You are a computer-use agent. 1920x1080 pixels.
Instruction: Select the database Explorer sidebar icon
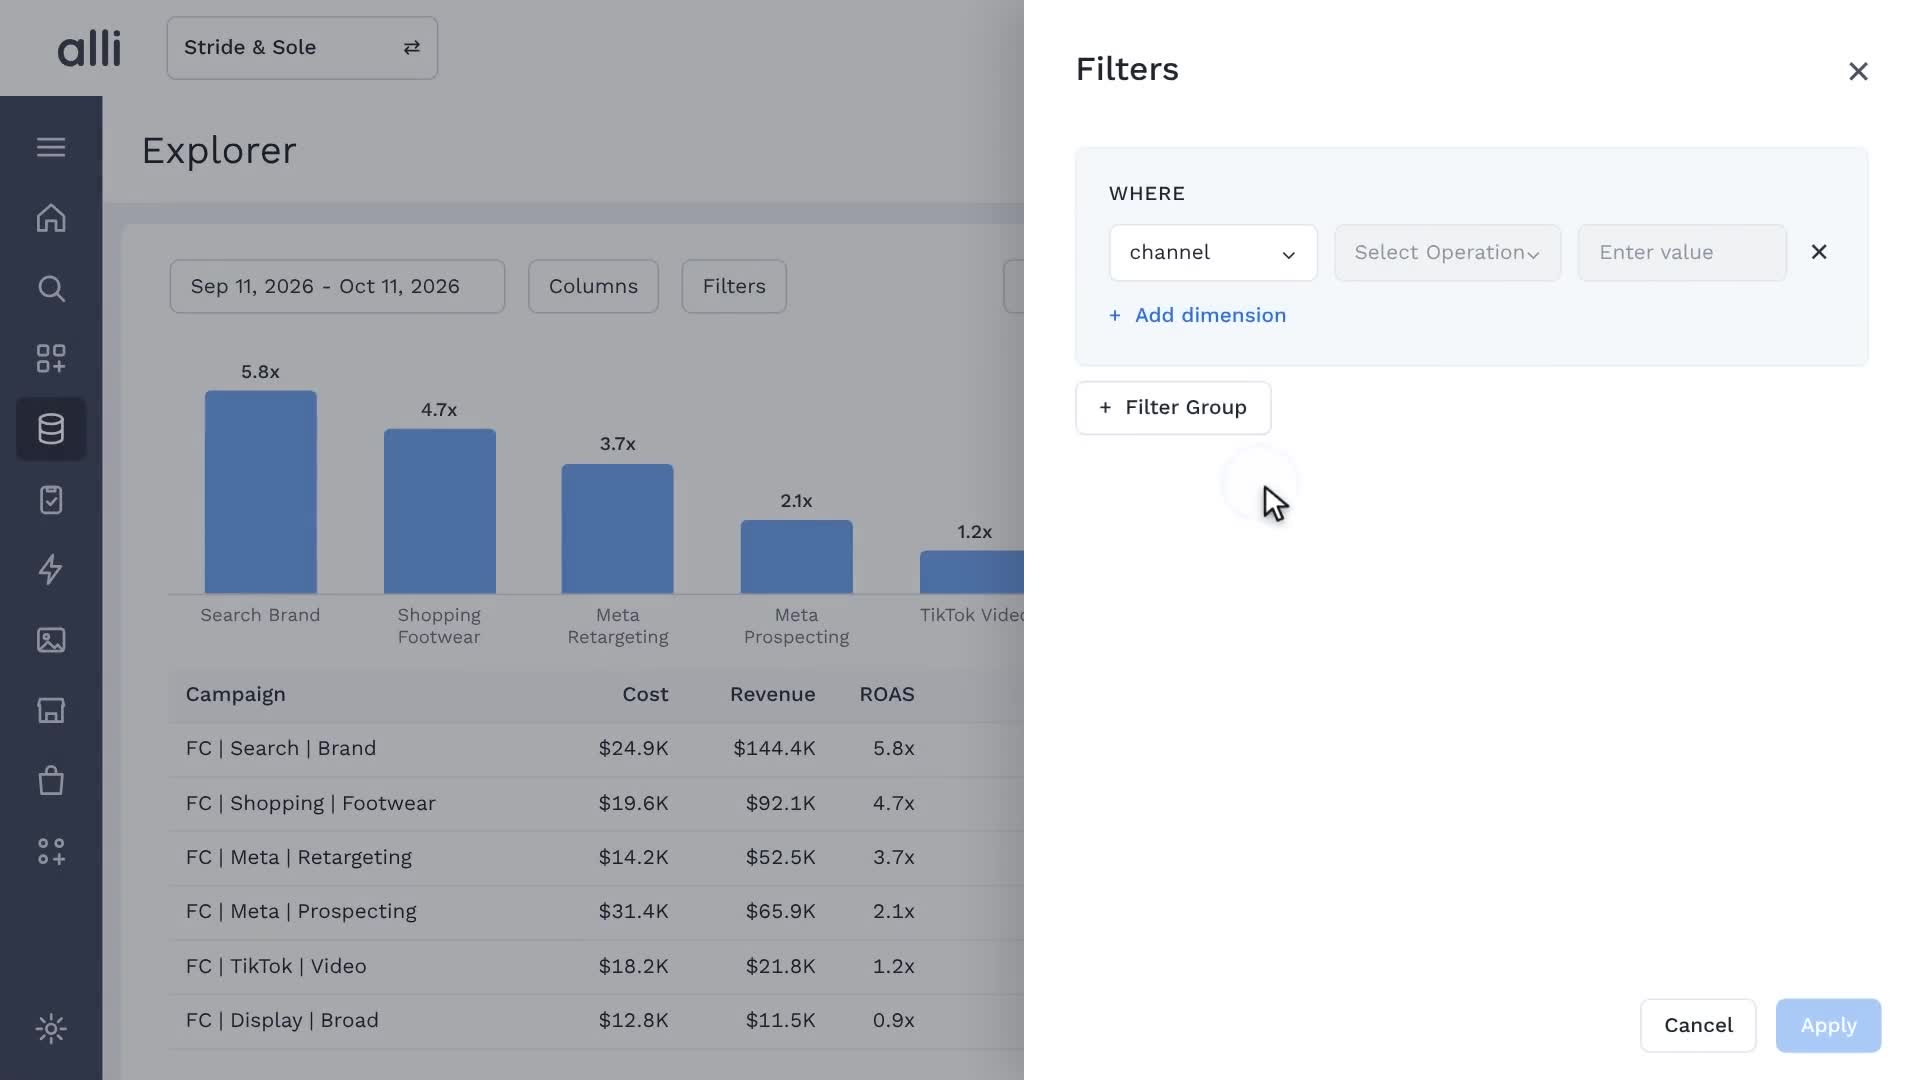tap(51, 429)
